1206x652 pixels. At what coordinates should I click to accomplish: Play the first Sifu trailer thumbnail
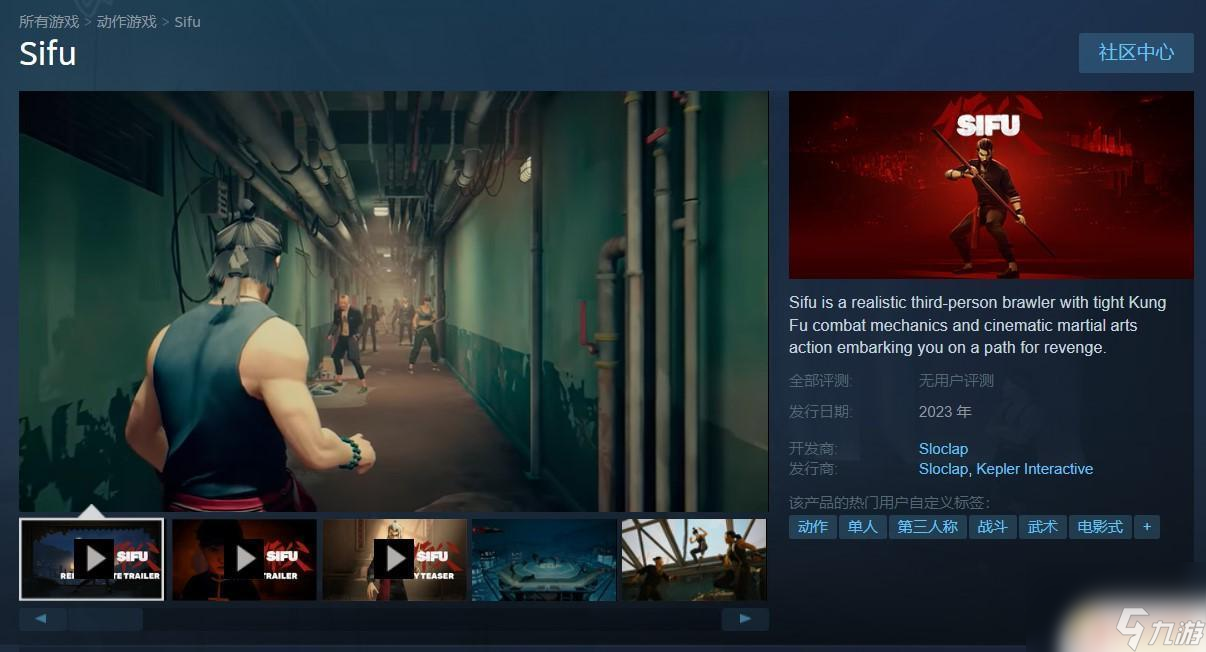pyautogui.click(x=92, y=559)
